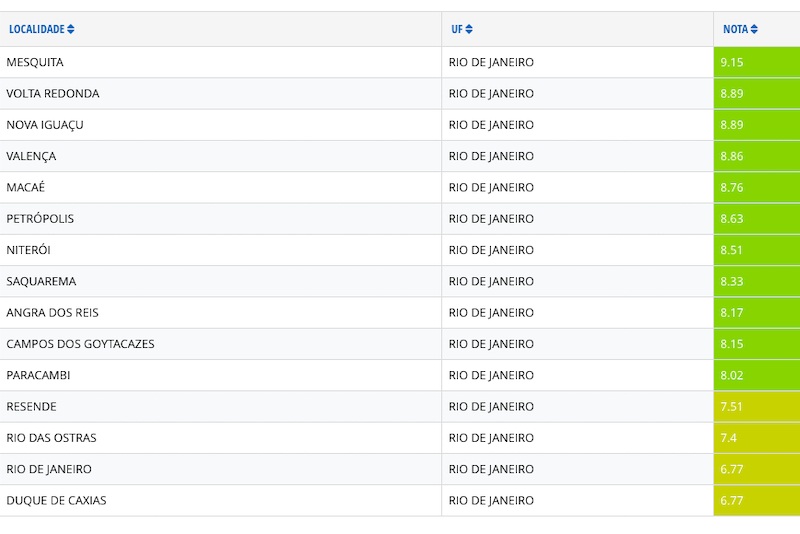Select NOVA IGUAÇU in the locality column
The image size is (800, 534).
pyautogui.click(x=46, y=125)
